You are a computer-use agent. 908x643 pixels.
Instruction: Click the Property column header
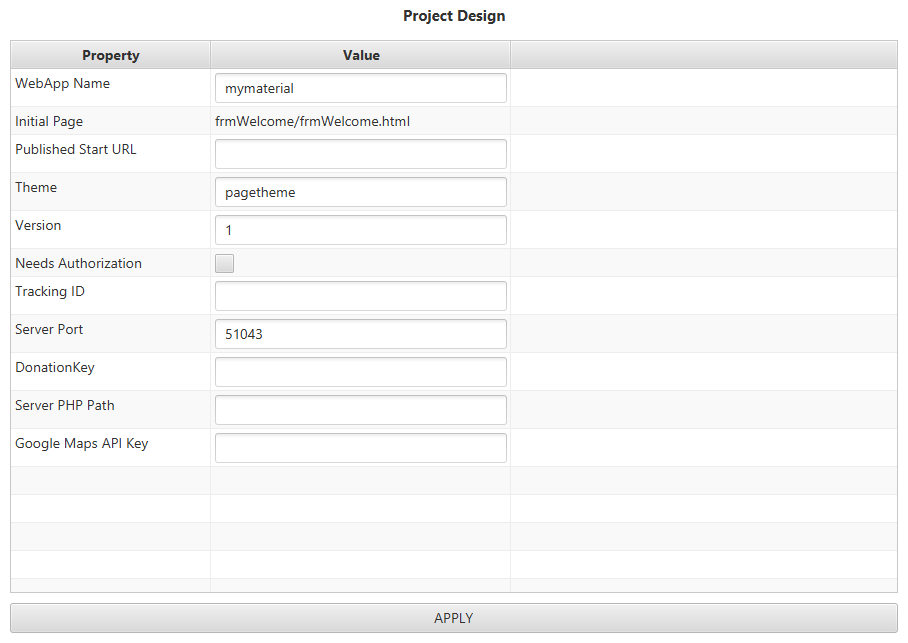click(x=111, y=55)
